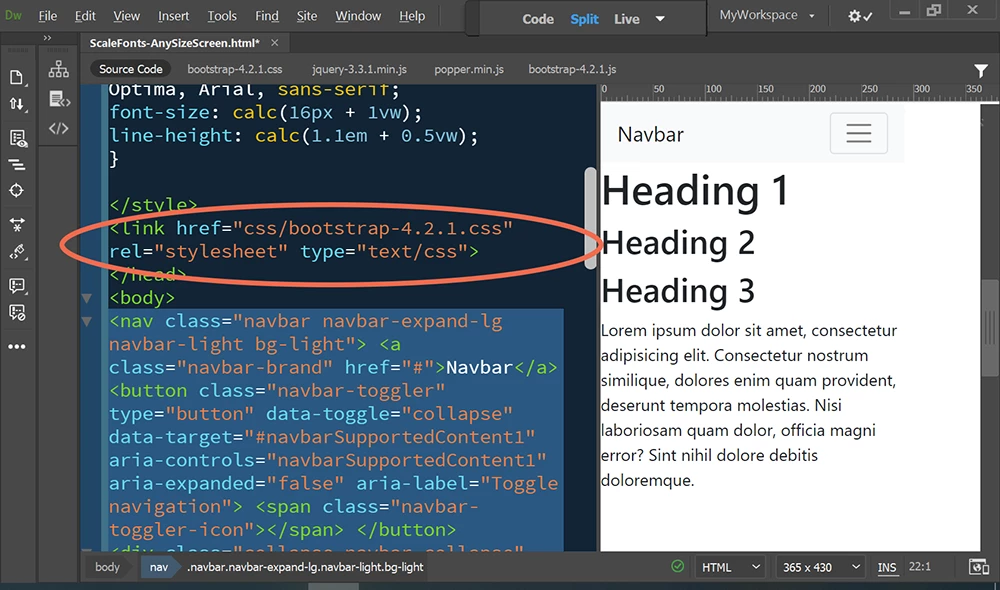Click the Lorem ipsum paragraph in preview
The height and width of the screenshot is (590, 1000).
pos(749,405)
